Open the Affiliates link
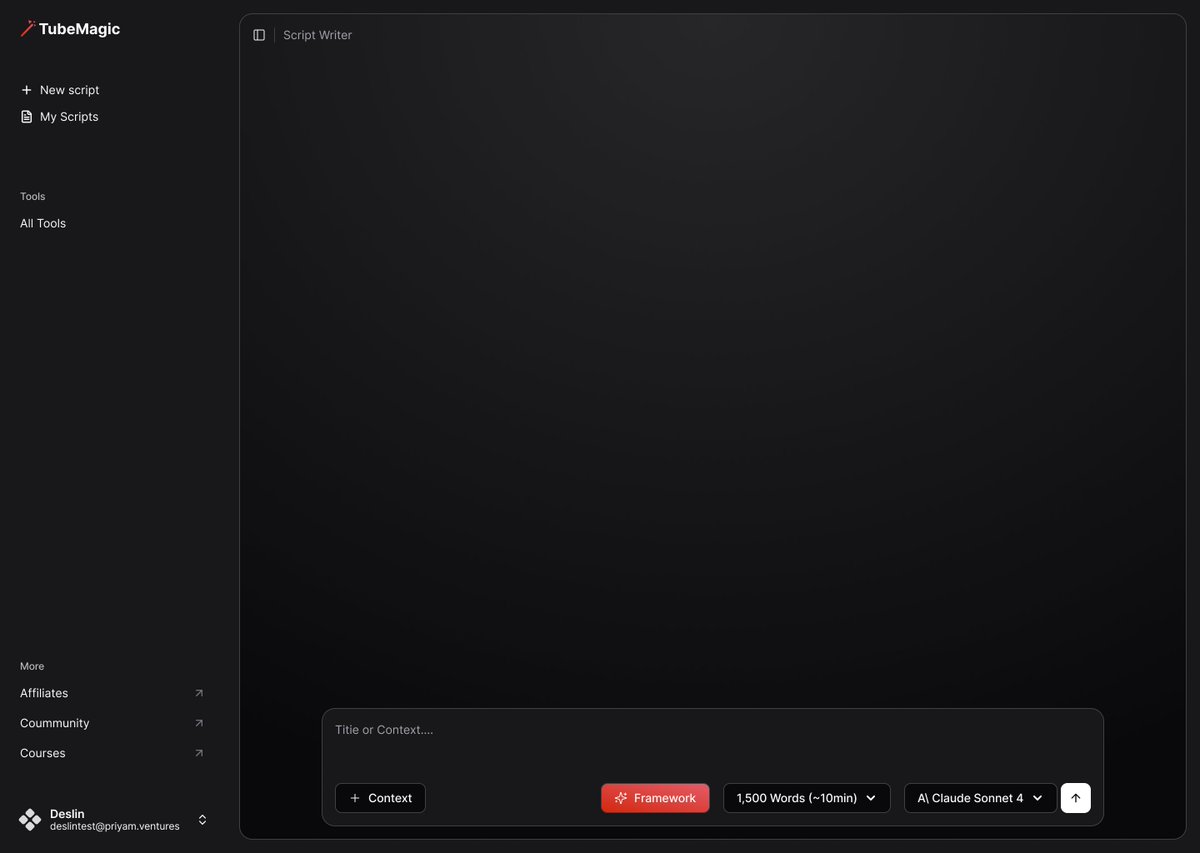Viewport: 1200px width, 853px height. (x=44, y=693)
